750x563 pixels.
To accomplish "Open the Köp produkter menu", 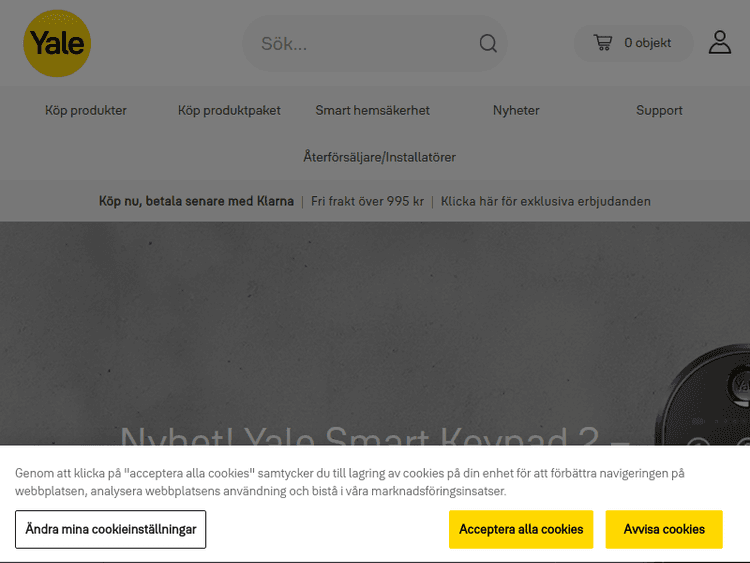I will (x=86, y=111).
